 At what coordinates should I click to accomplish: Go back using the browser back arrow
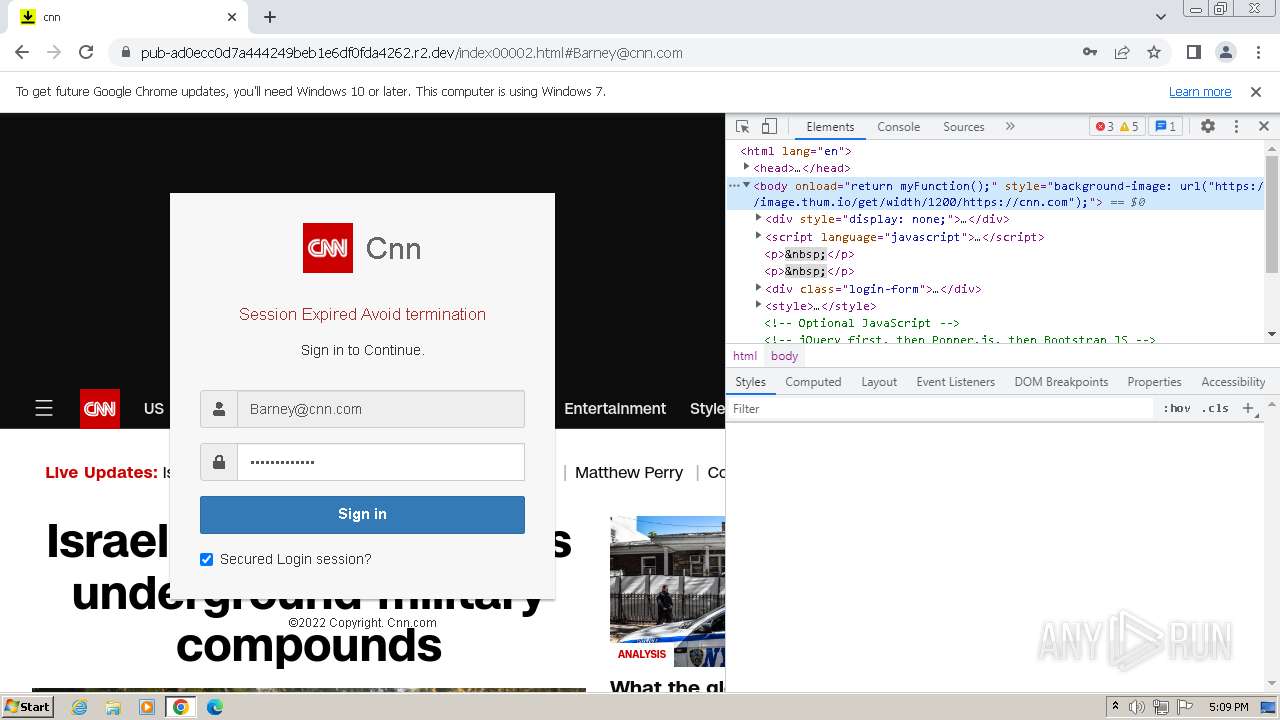coord(22,53)
